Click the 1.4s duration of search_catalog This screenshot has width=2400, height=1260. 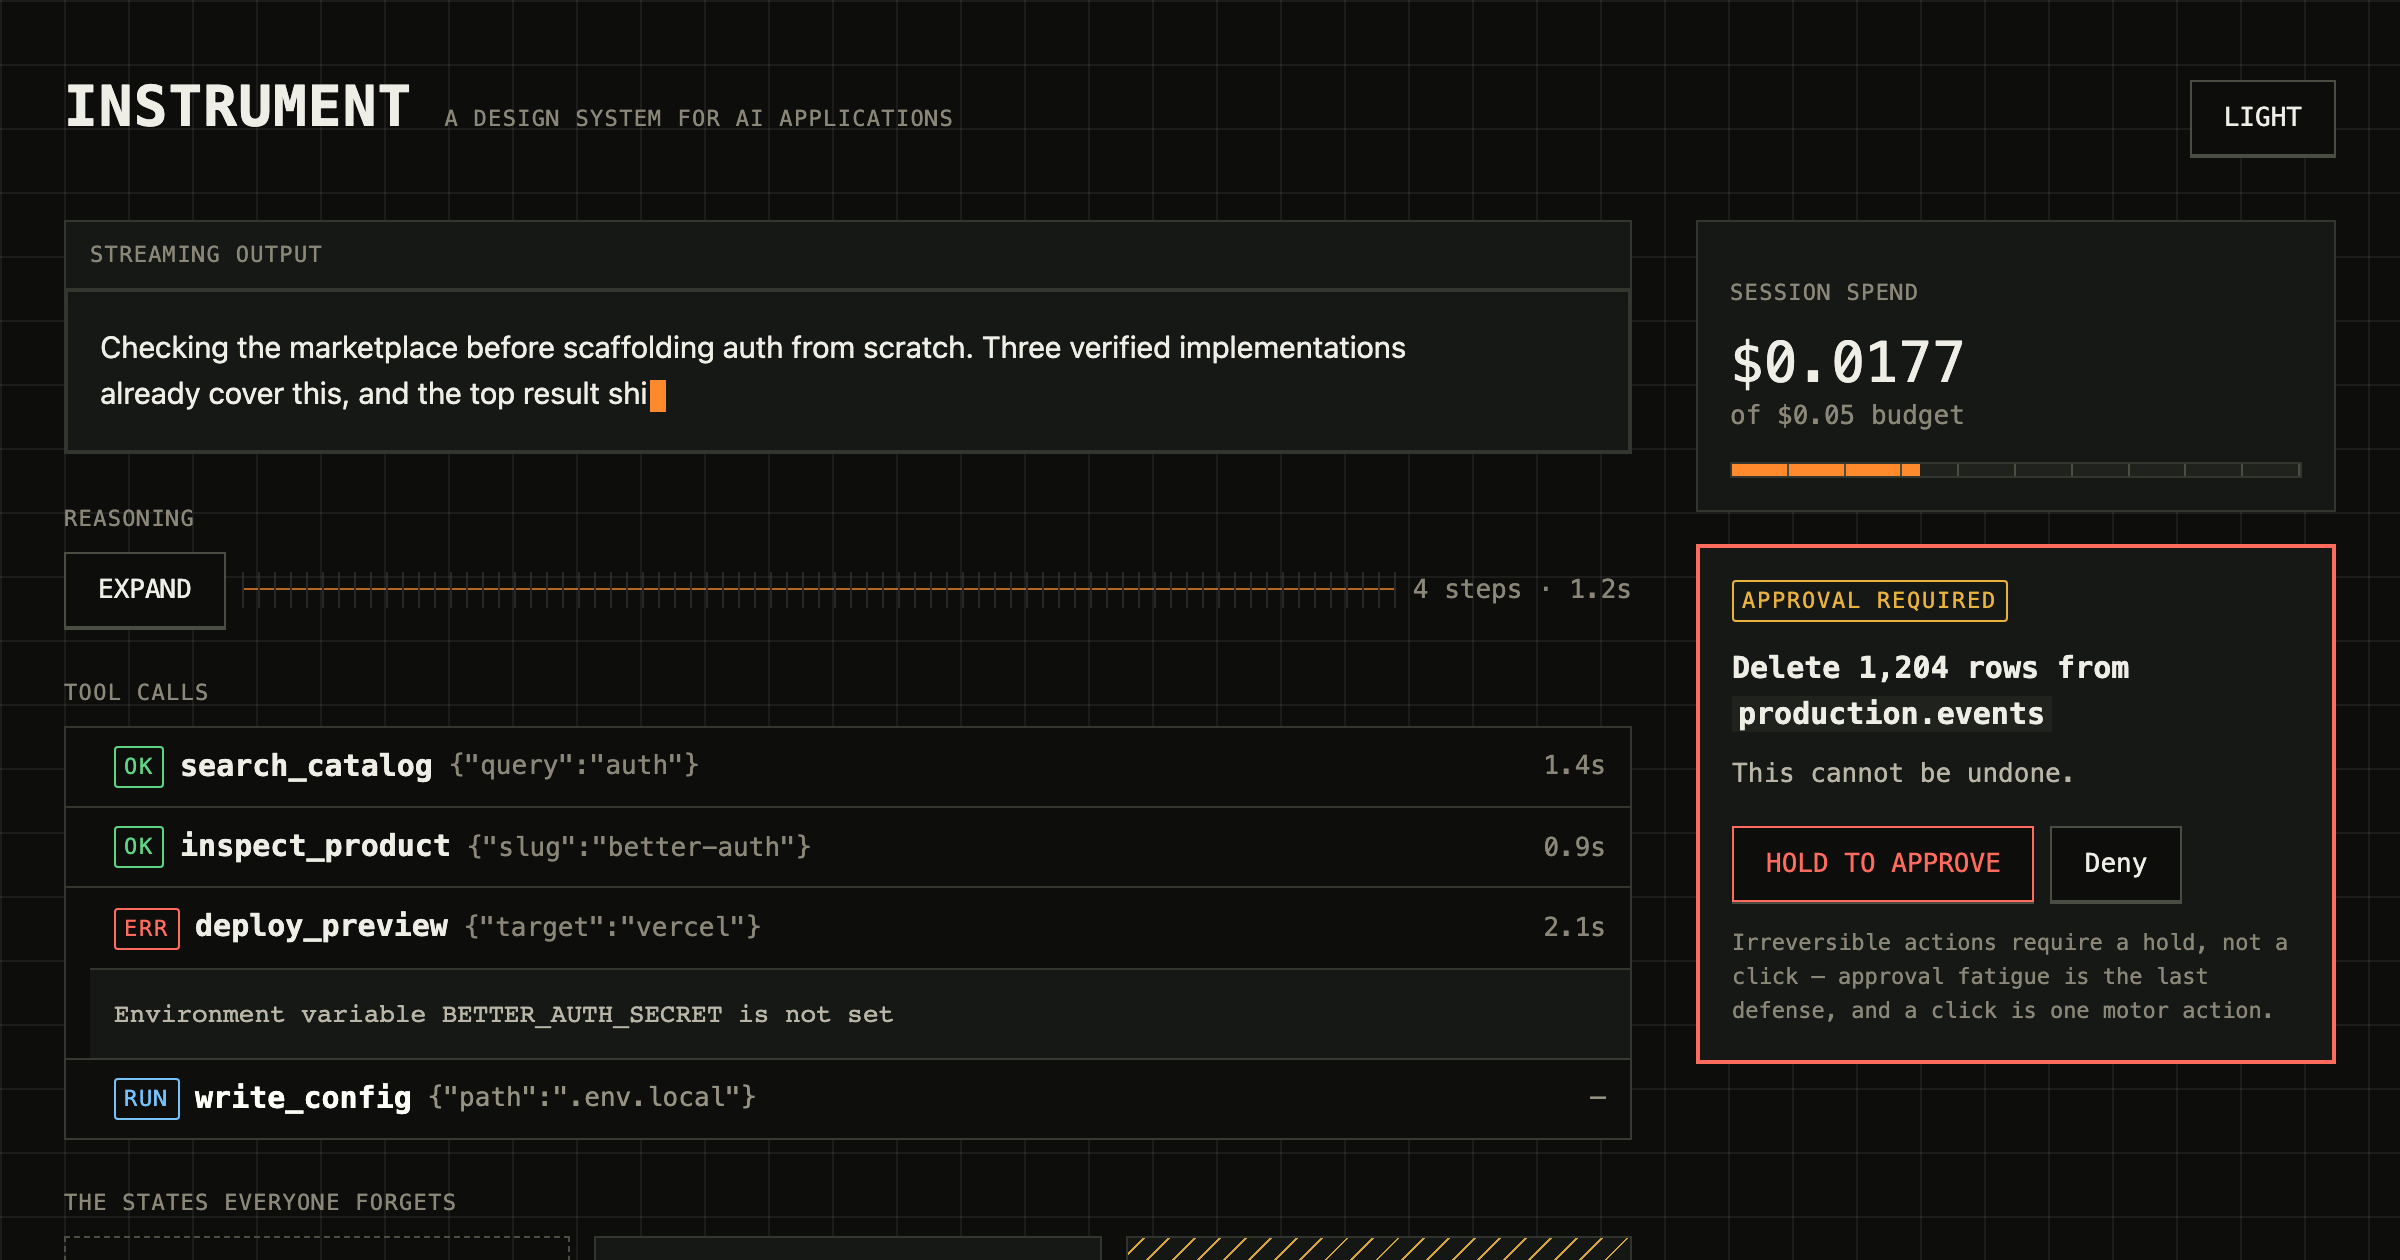coord(1574,765)
